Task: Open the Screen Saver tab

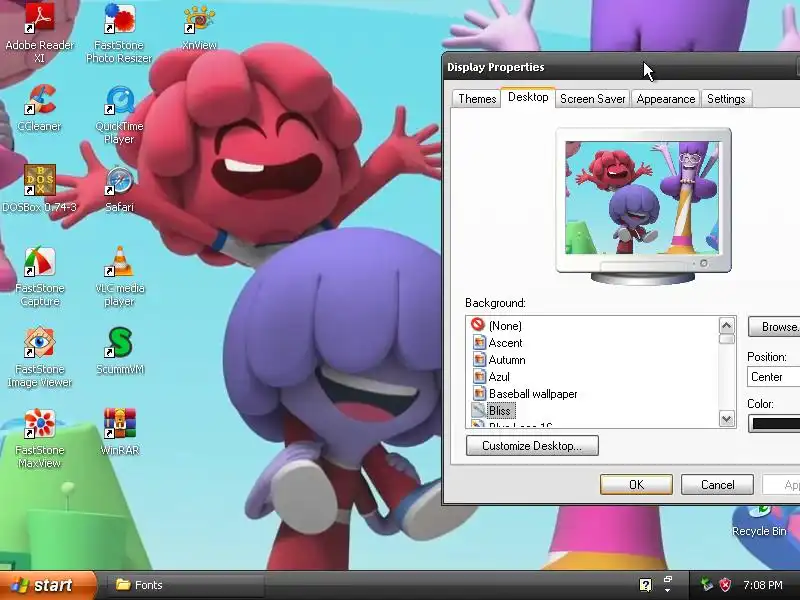Action: [592, 99]
